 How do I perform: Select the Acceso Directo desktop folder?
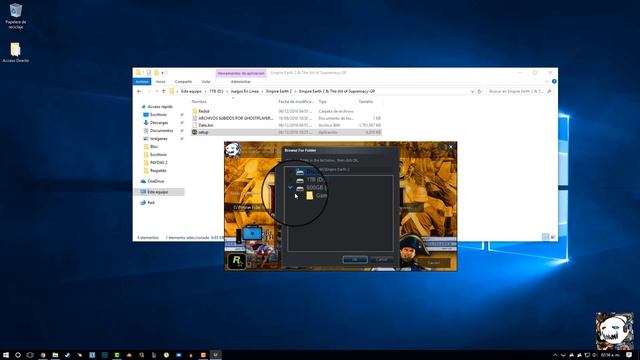[x=16, y=53]
